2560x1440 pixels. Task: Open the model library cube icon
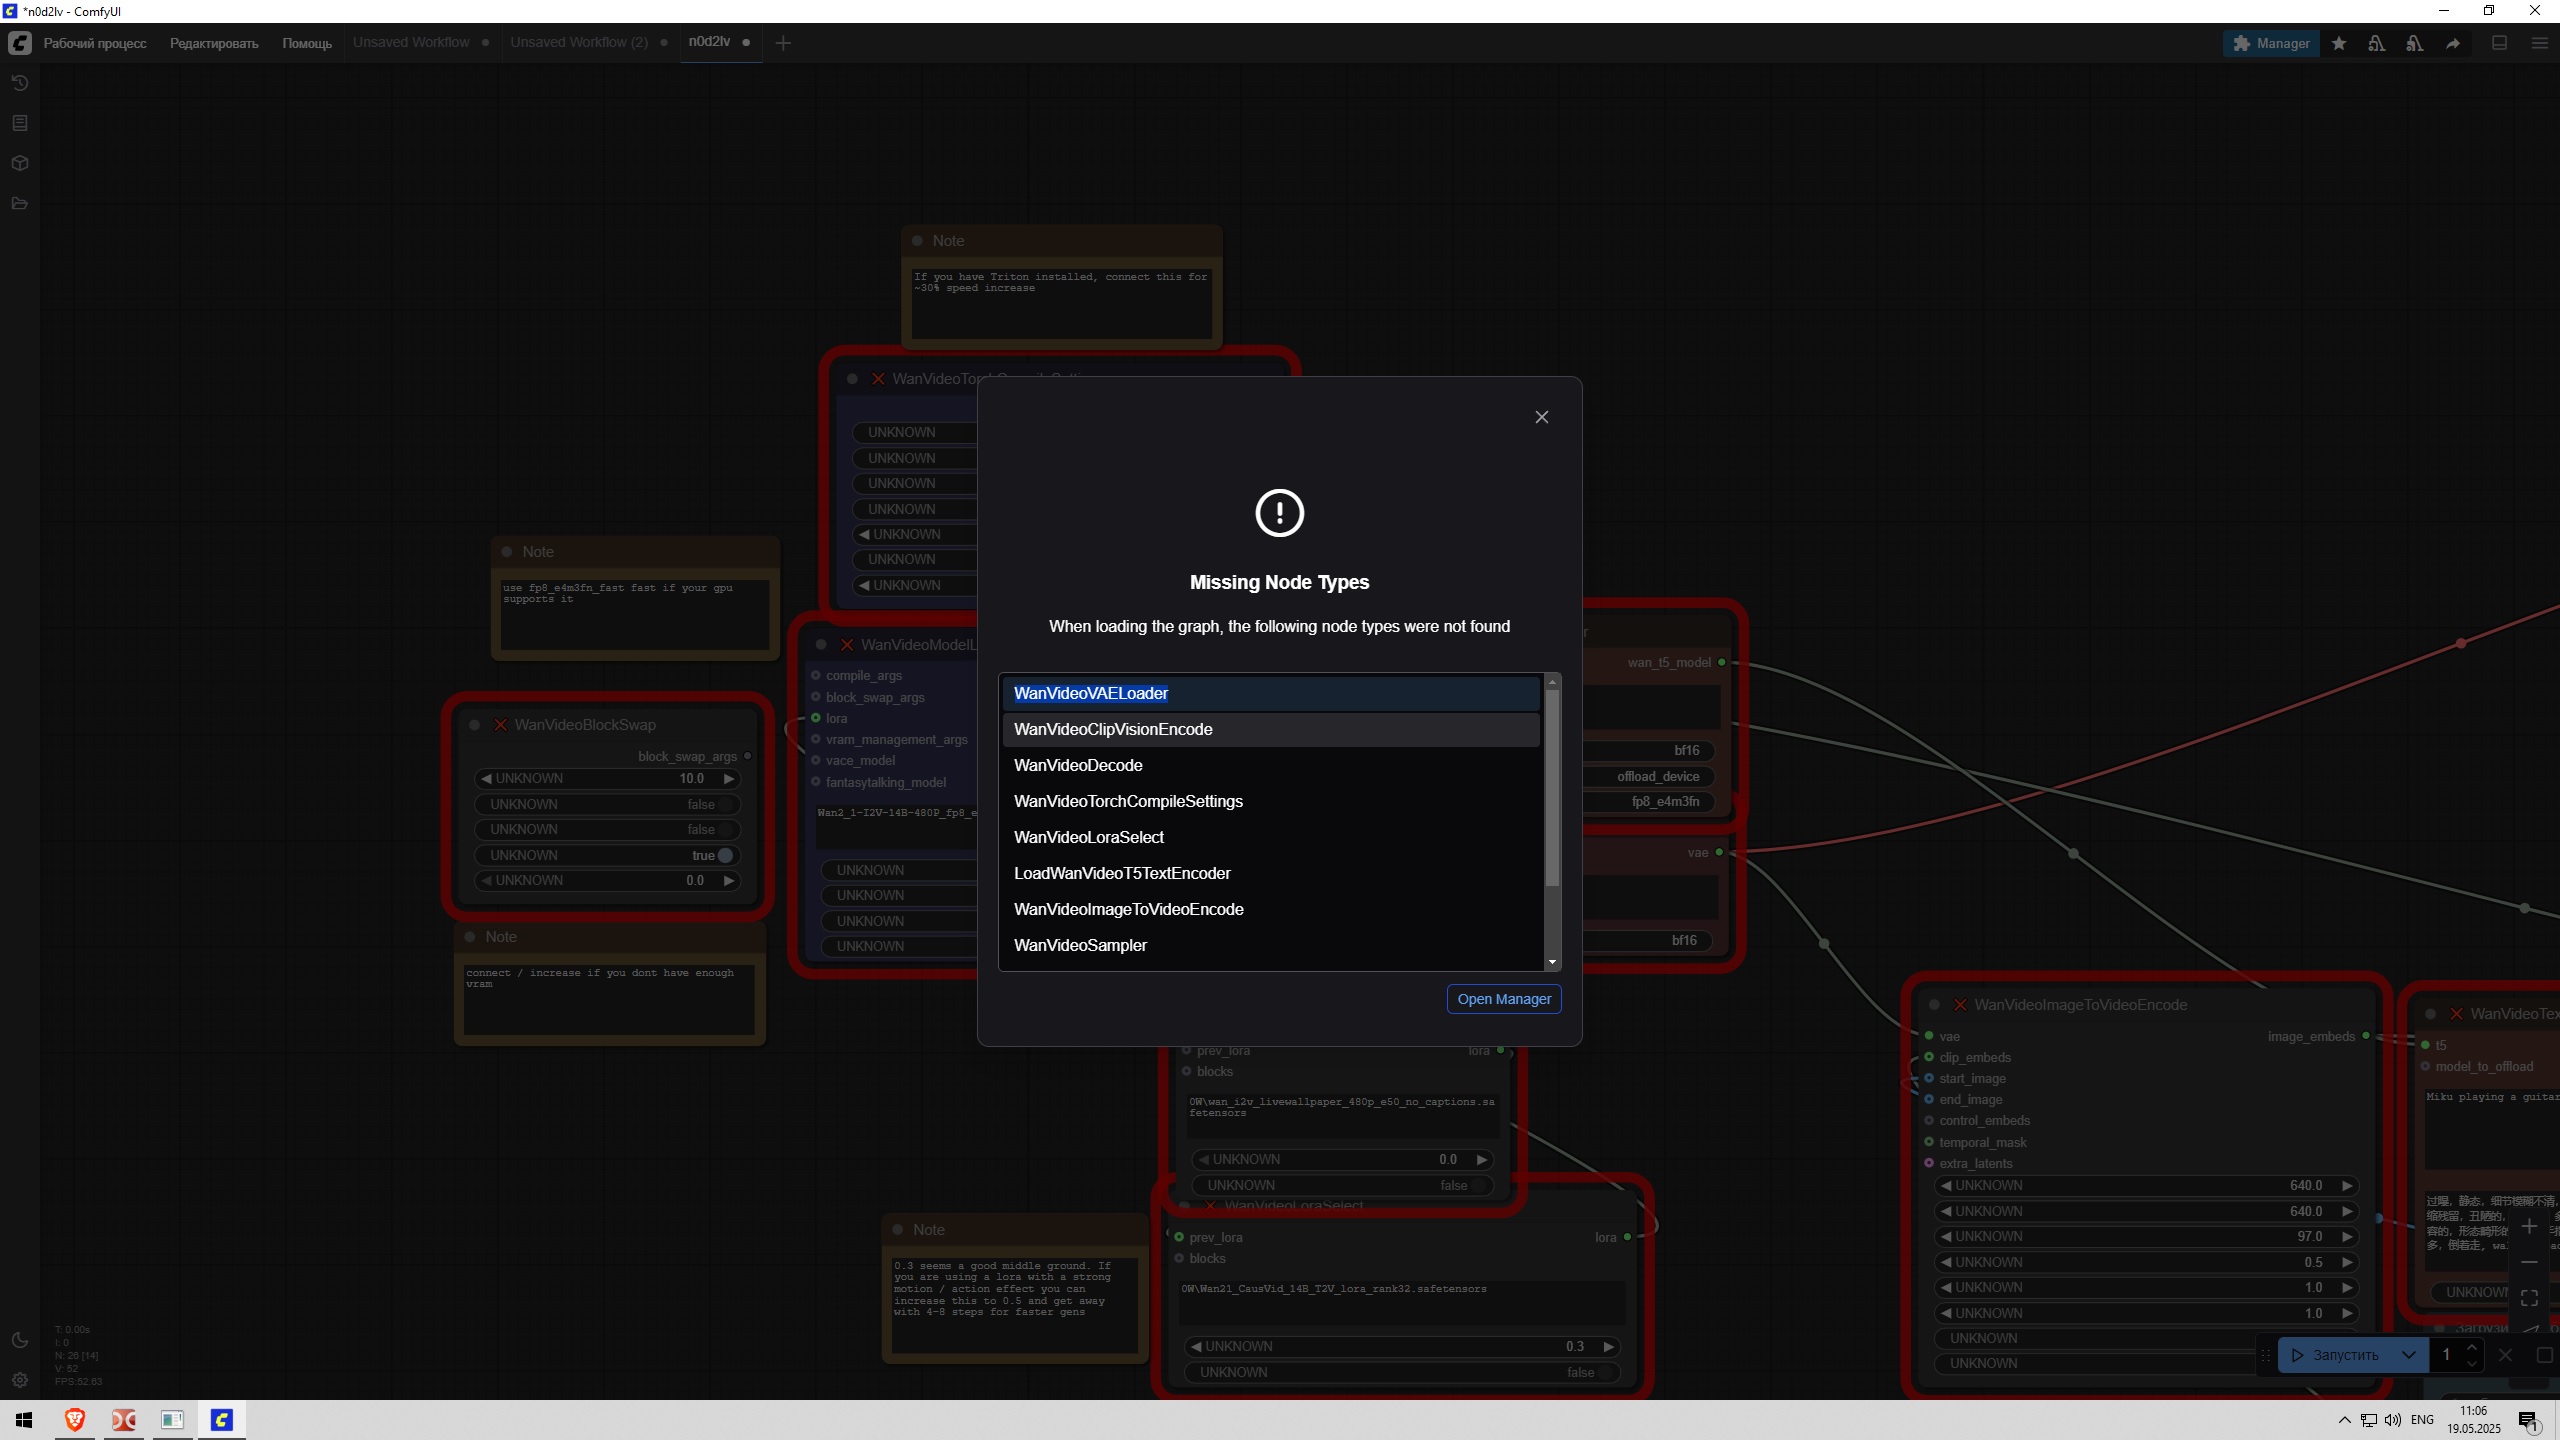(x=20, y=163)
